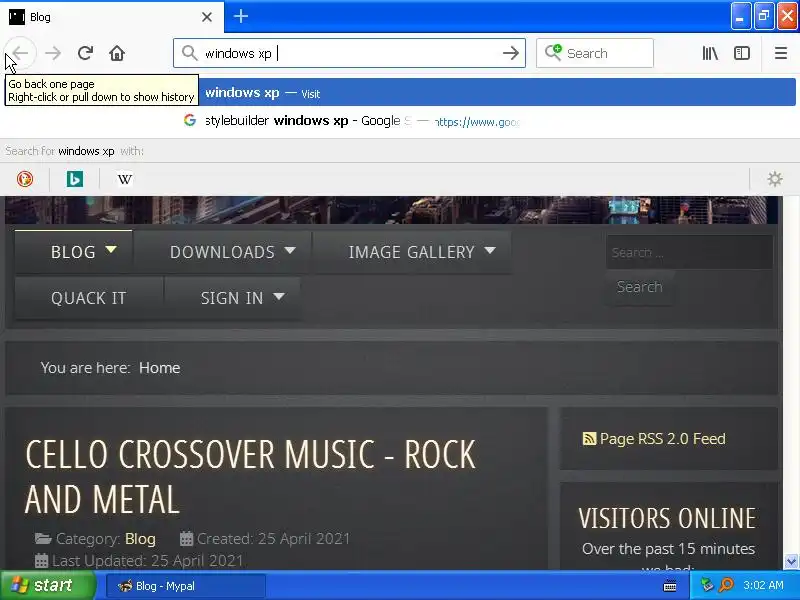Viewport: 800px width, 600px height.
Task: Search with DuckDuckGo engine icon
Action: 24,179
